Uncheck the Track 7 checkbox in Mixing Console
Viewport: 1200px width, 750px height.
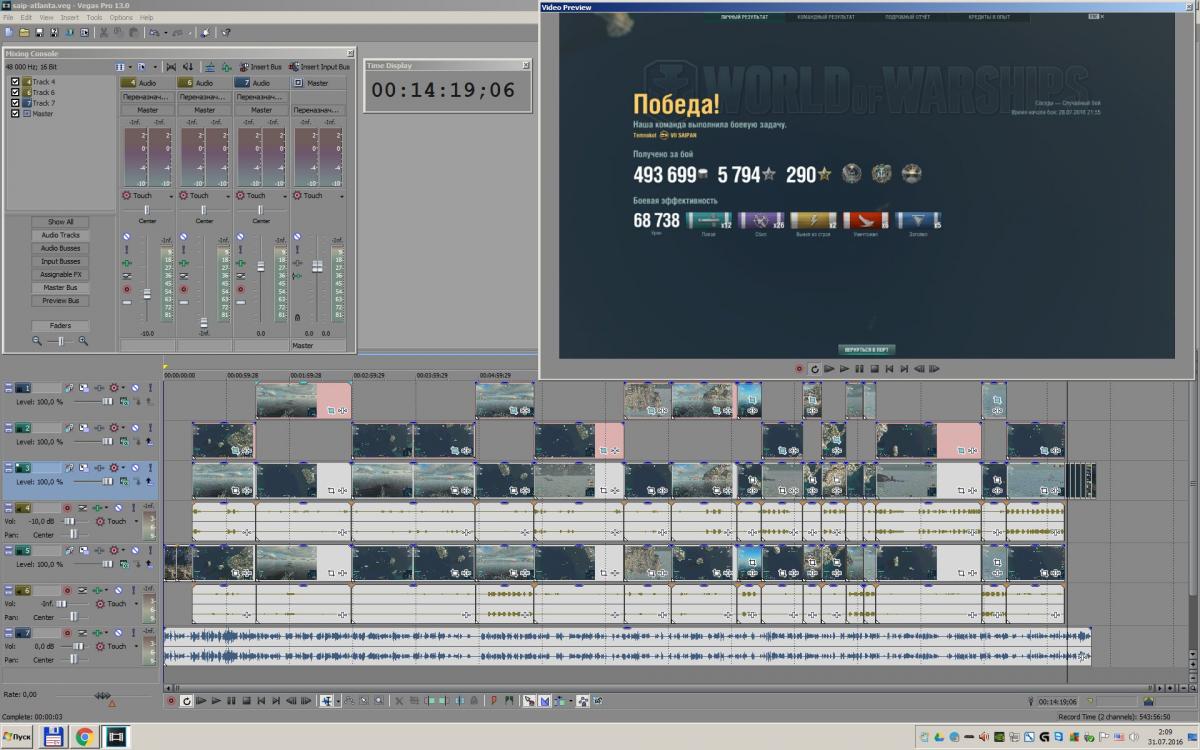(x=15, y=103)
